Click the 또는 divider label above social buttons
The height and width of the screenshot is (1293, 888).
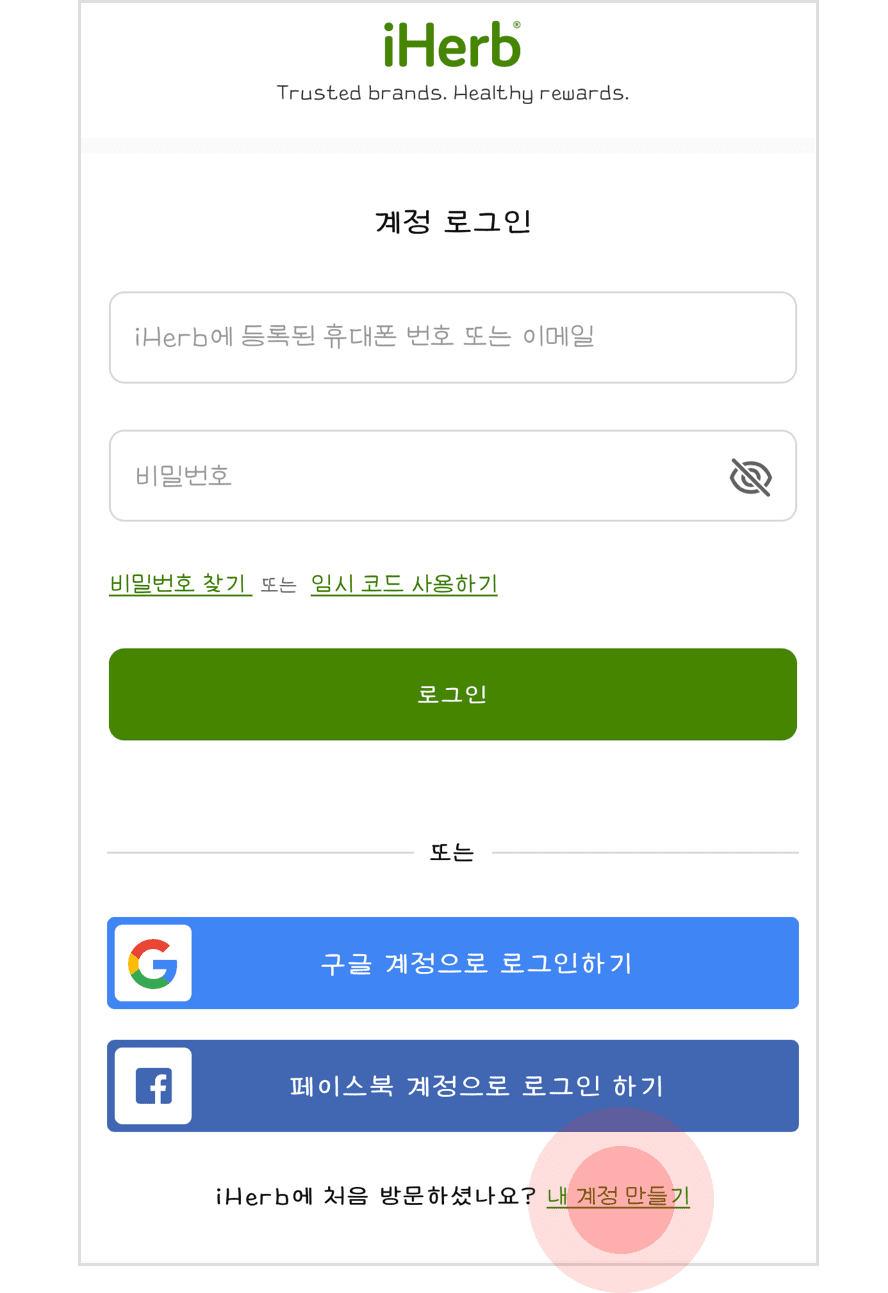pos(452,853)
